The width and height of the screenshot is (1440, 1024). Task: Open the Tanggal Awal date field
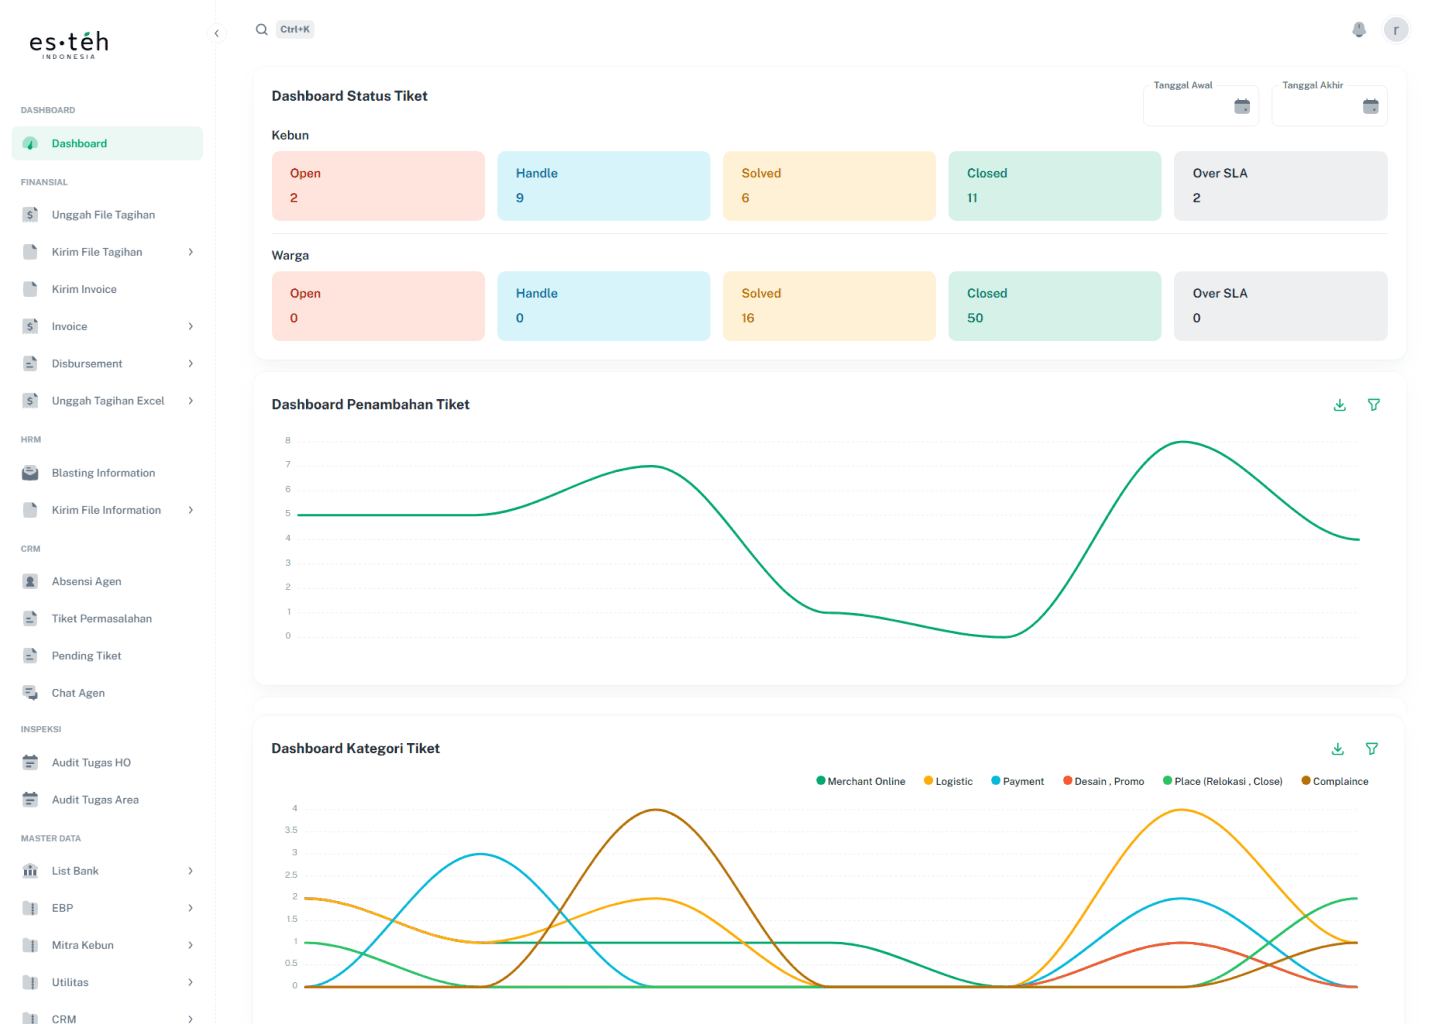coord(1200,106)
